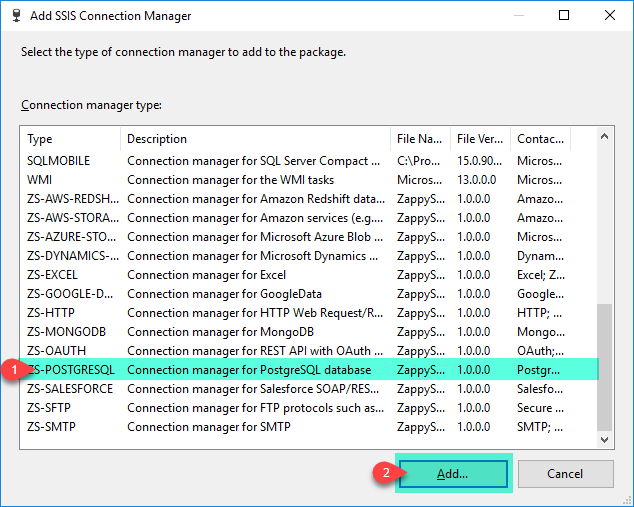Viewport: 634px width, 507px height.
Task: Sort by the Description column header
Action: [x=256, y=139]
